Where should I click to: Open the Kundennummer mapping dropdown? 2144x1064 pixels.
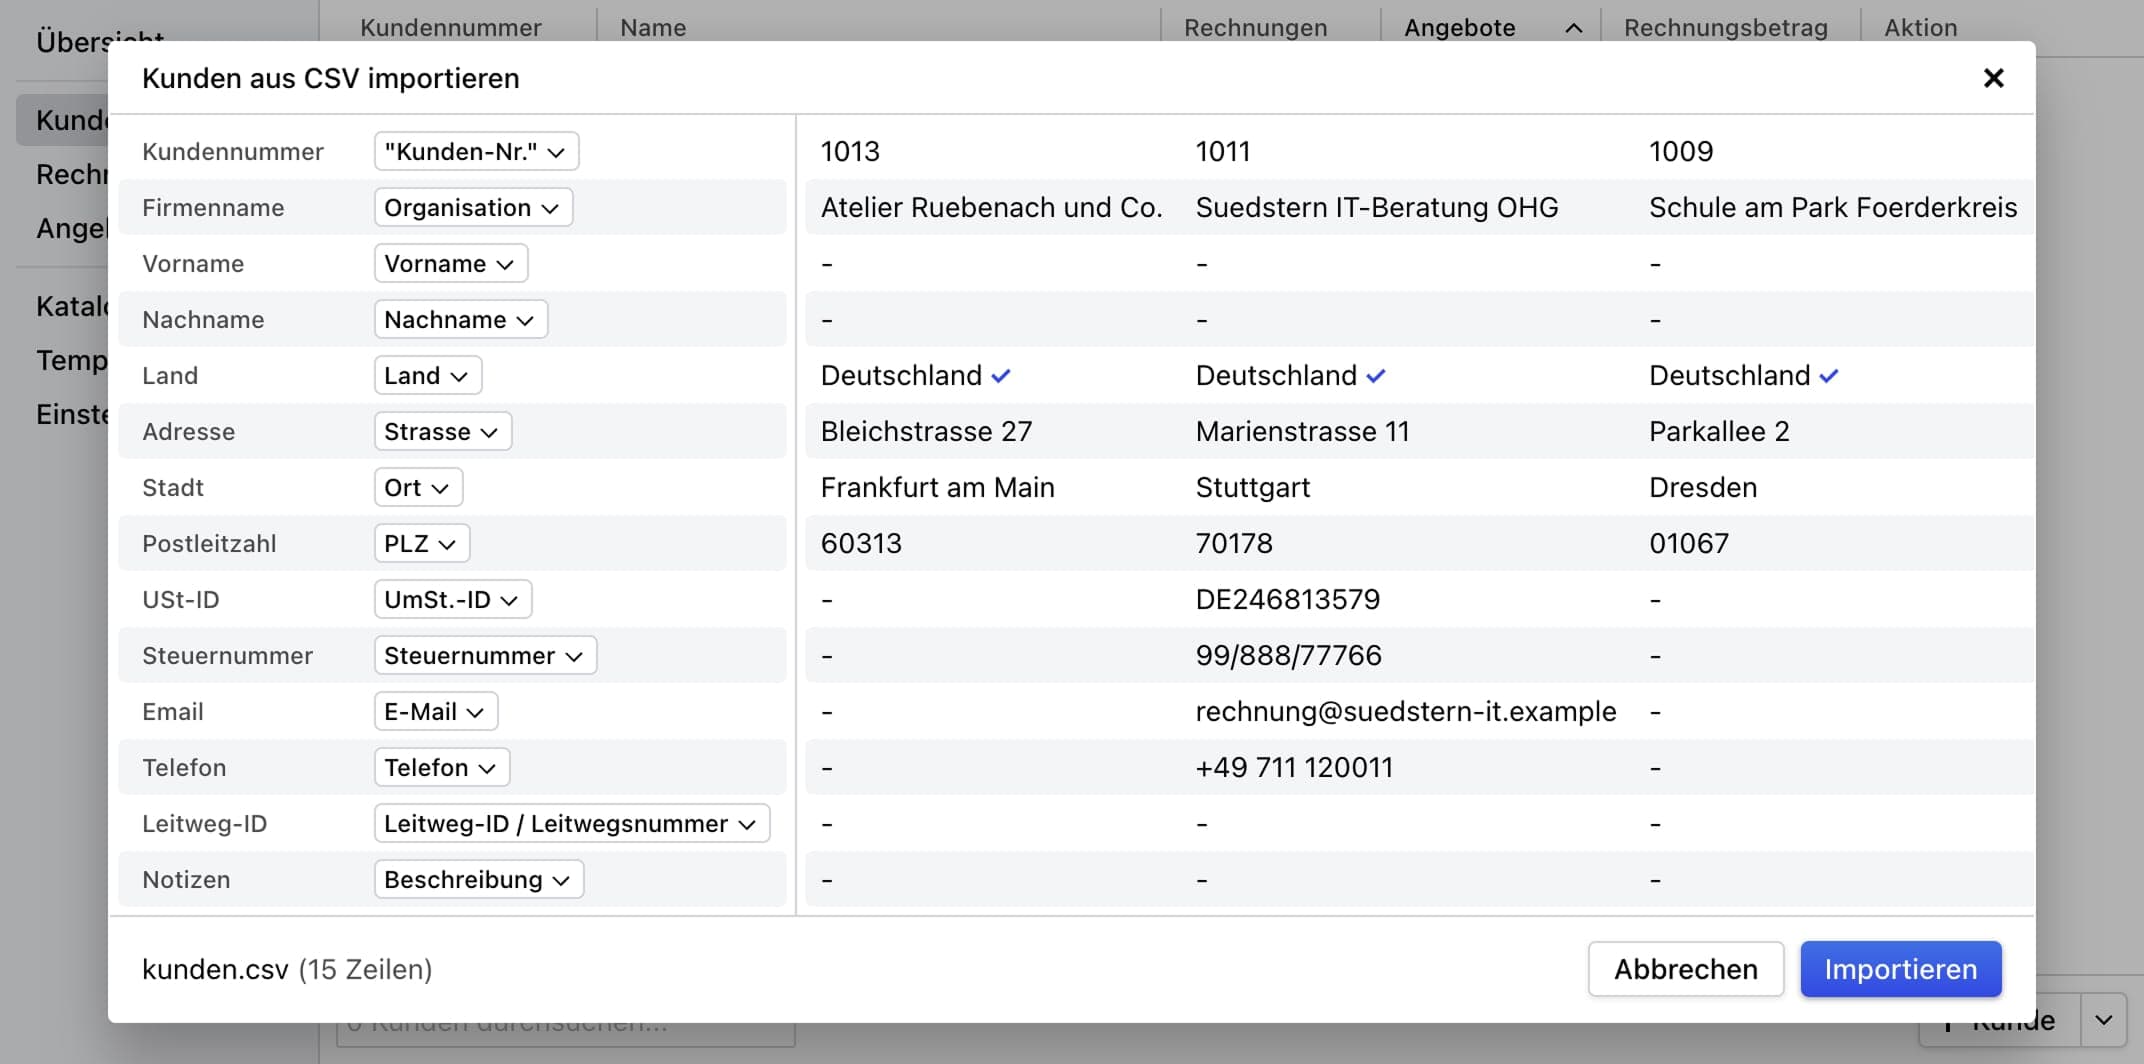pos(476,151)
